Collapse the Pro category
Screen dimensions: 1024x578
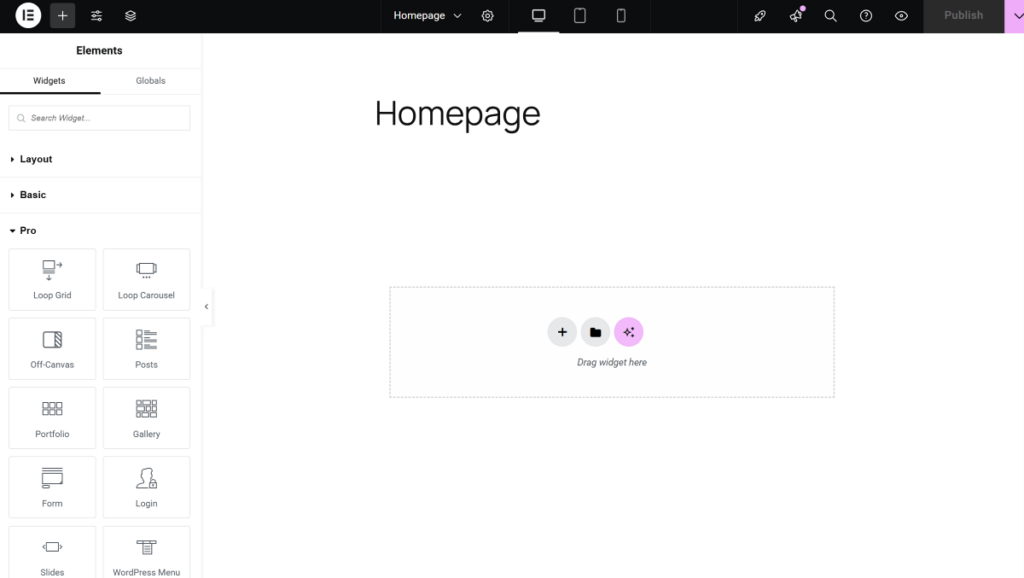pyautogui.click(x=99, y=231)
